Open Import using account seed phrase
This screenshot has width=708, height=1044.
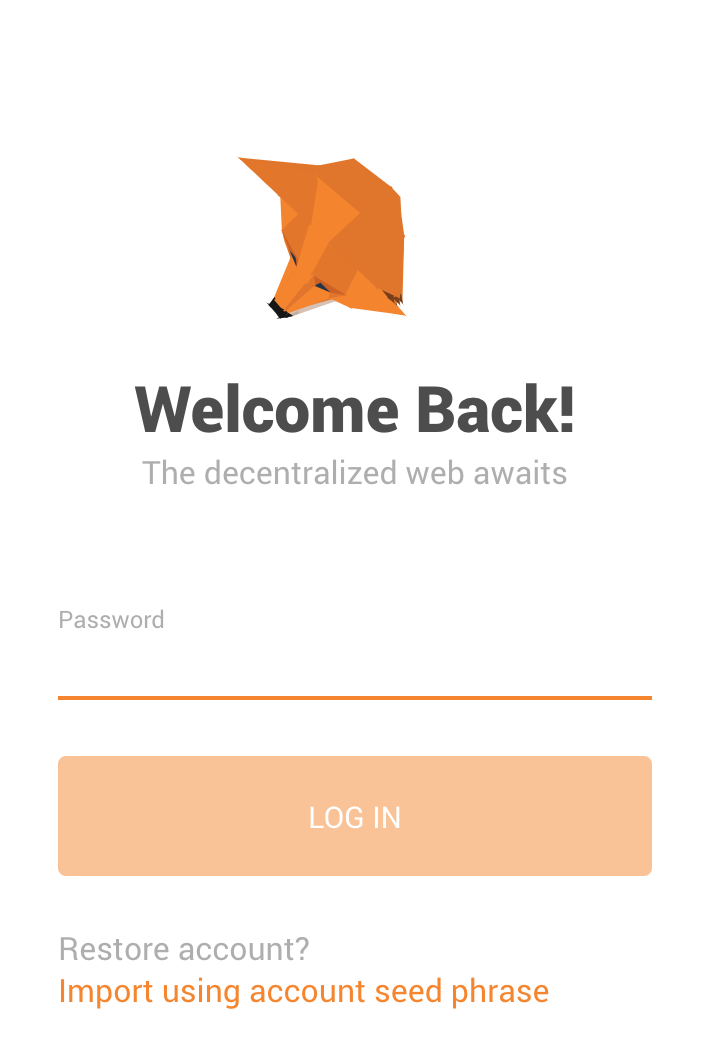[304, 991]
